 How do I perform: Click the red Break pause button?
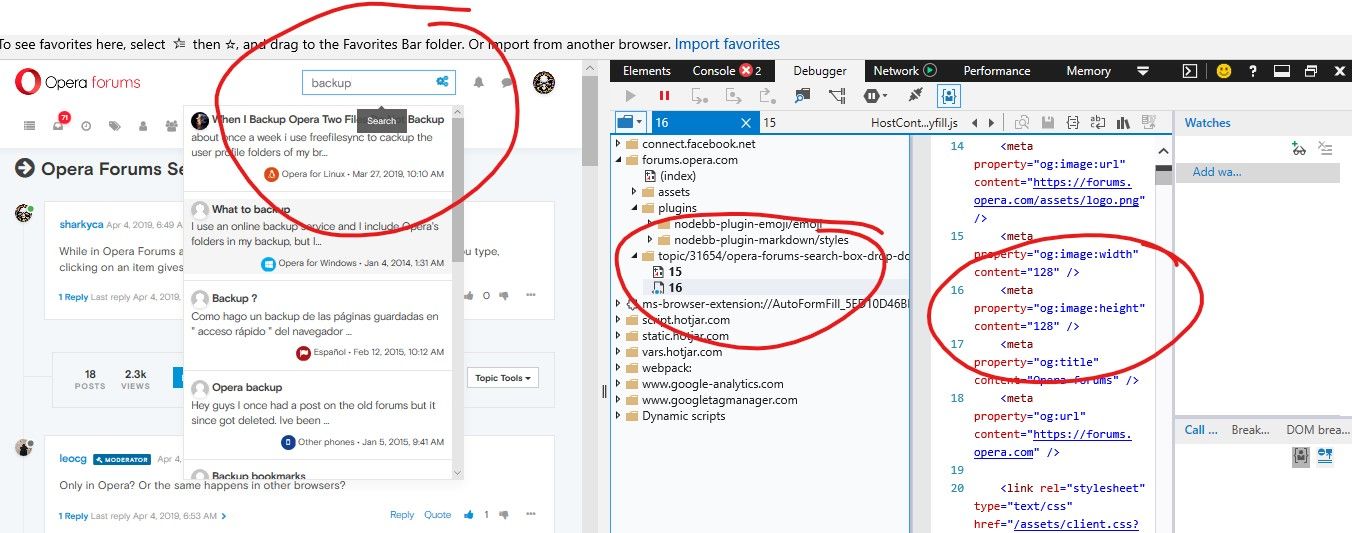coord(664,96)
